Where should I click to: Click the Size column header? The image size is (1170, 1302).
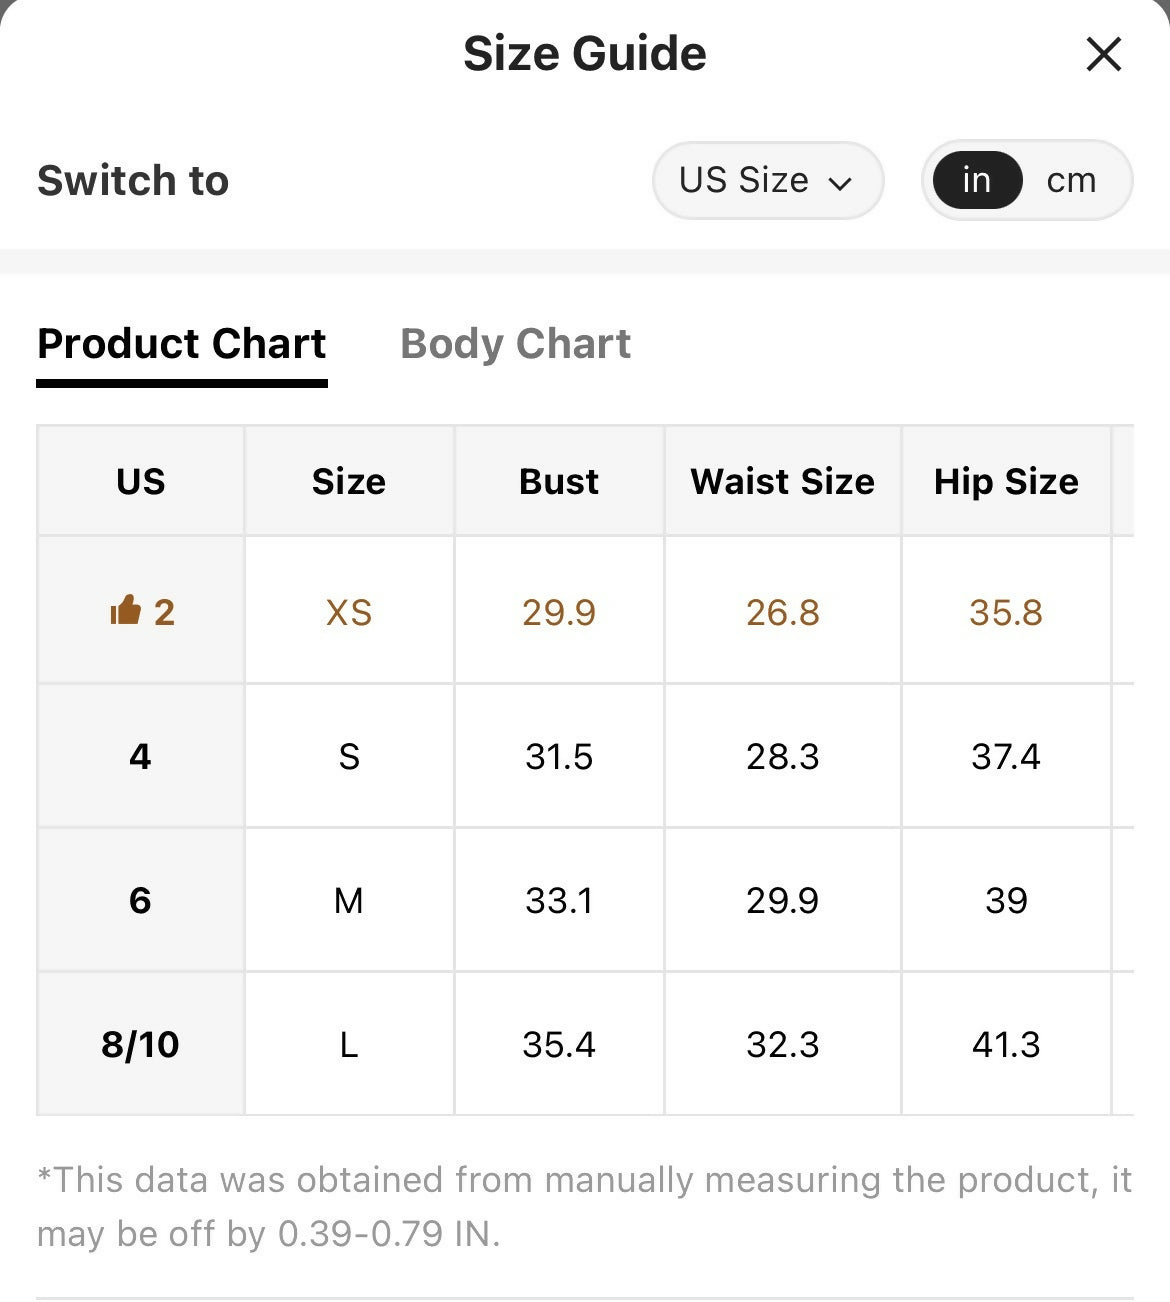pos(349,481)
